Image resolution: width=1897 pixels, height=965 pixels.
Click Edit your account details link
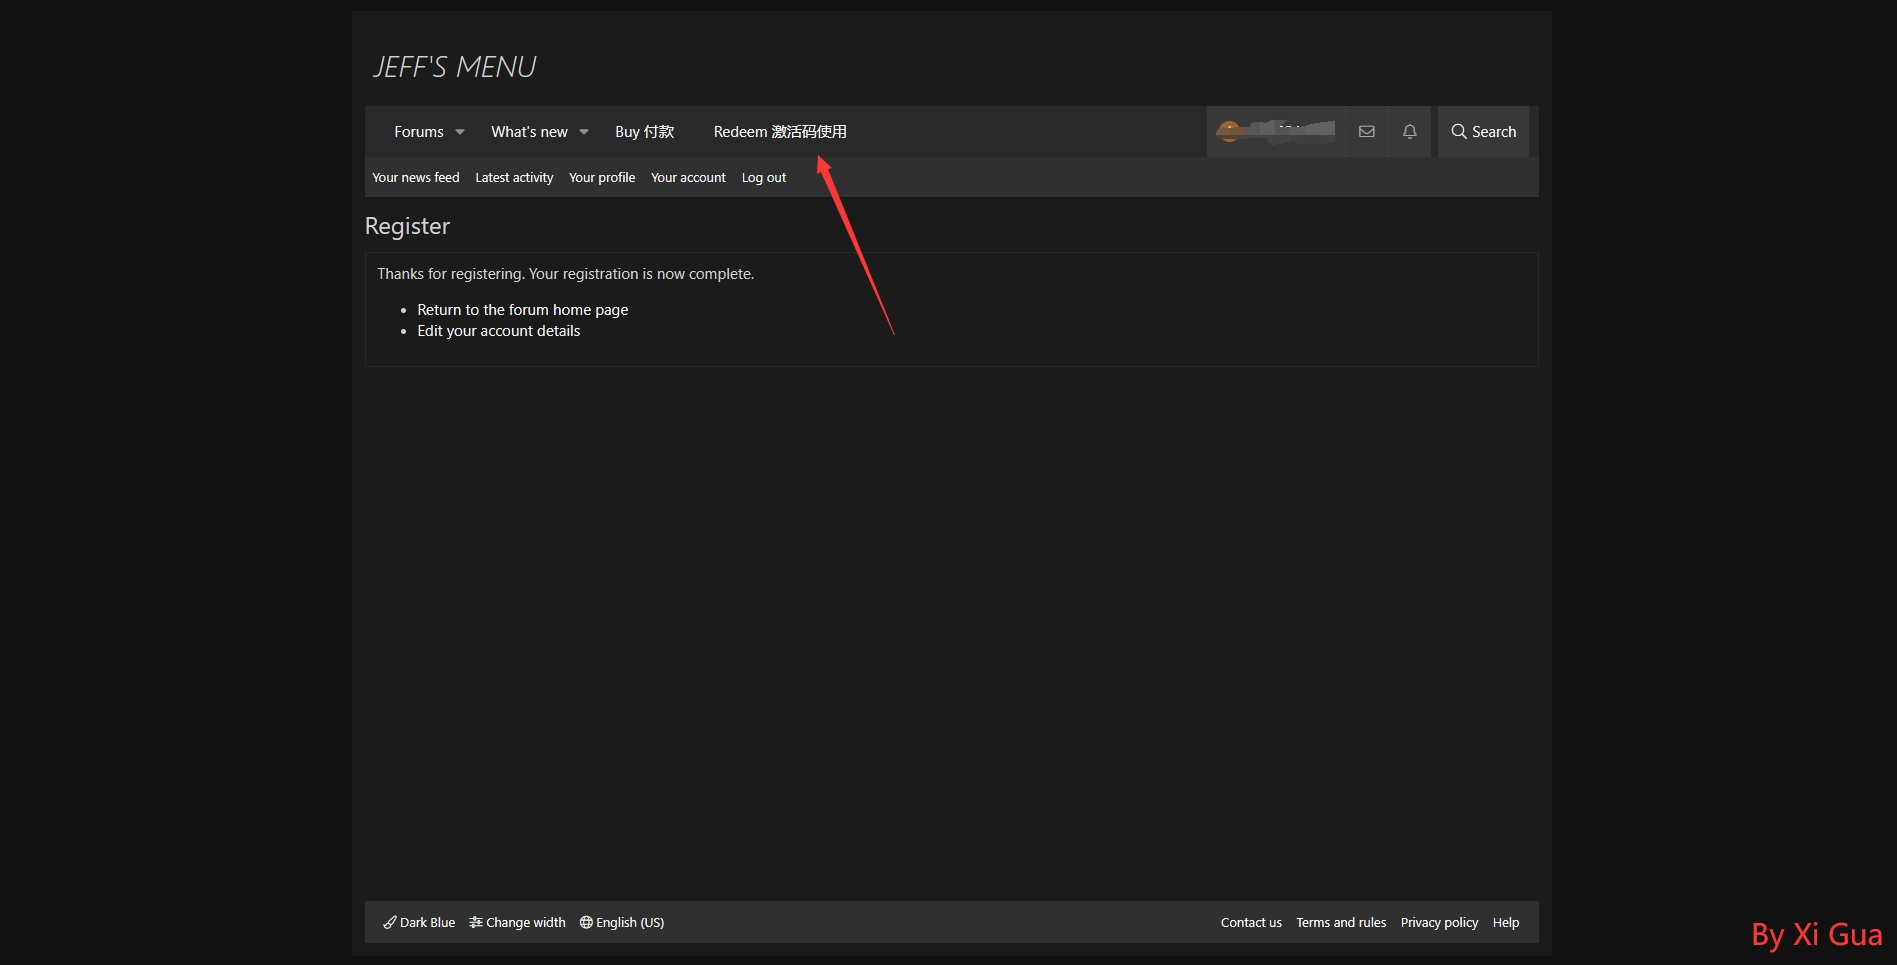pos(498,331)
